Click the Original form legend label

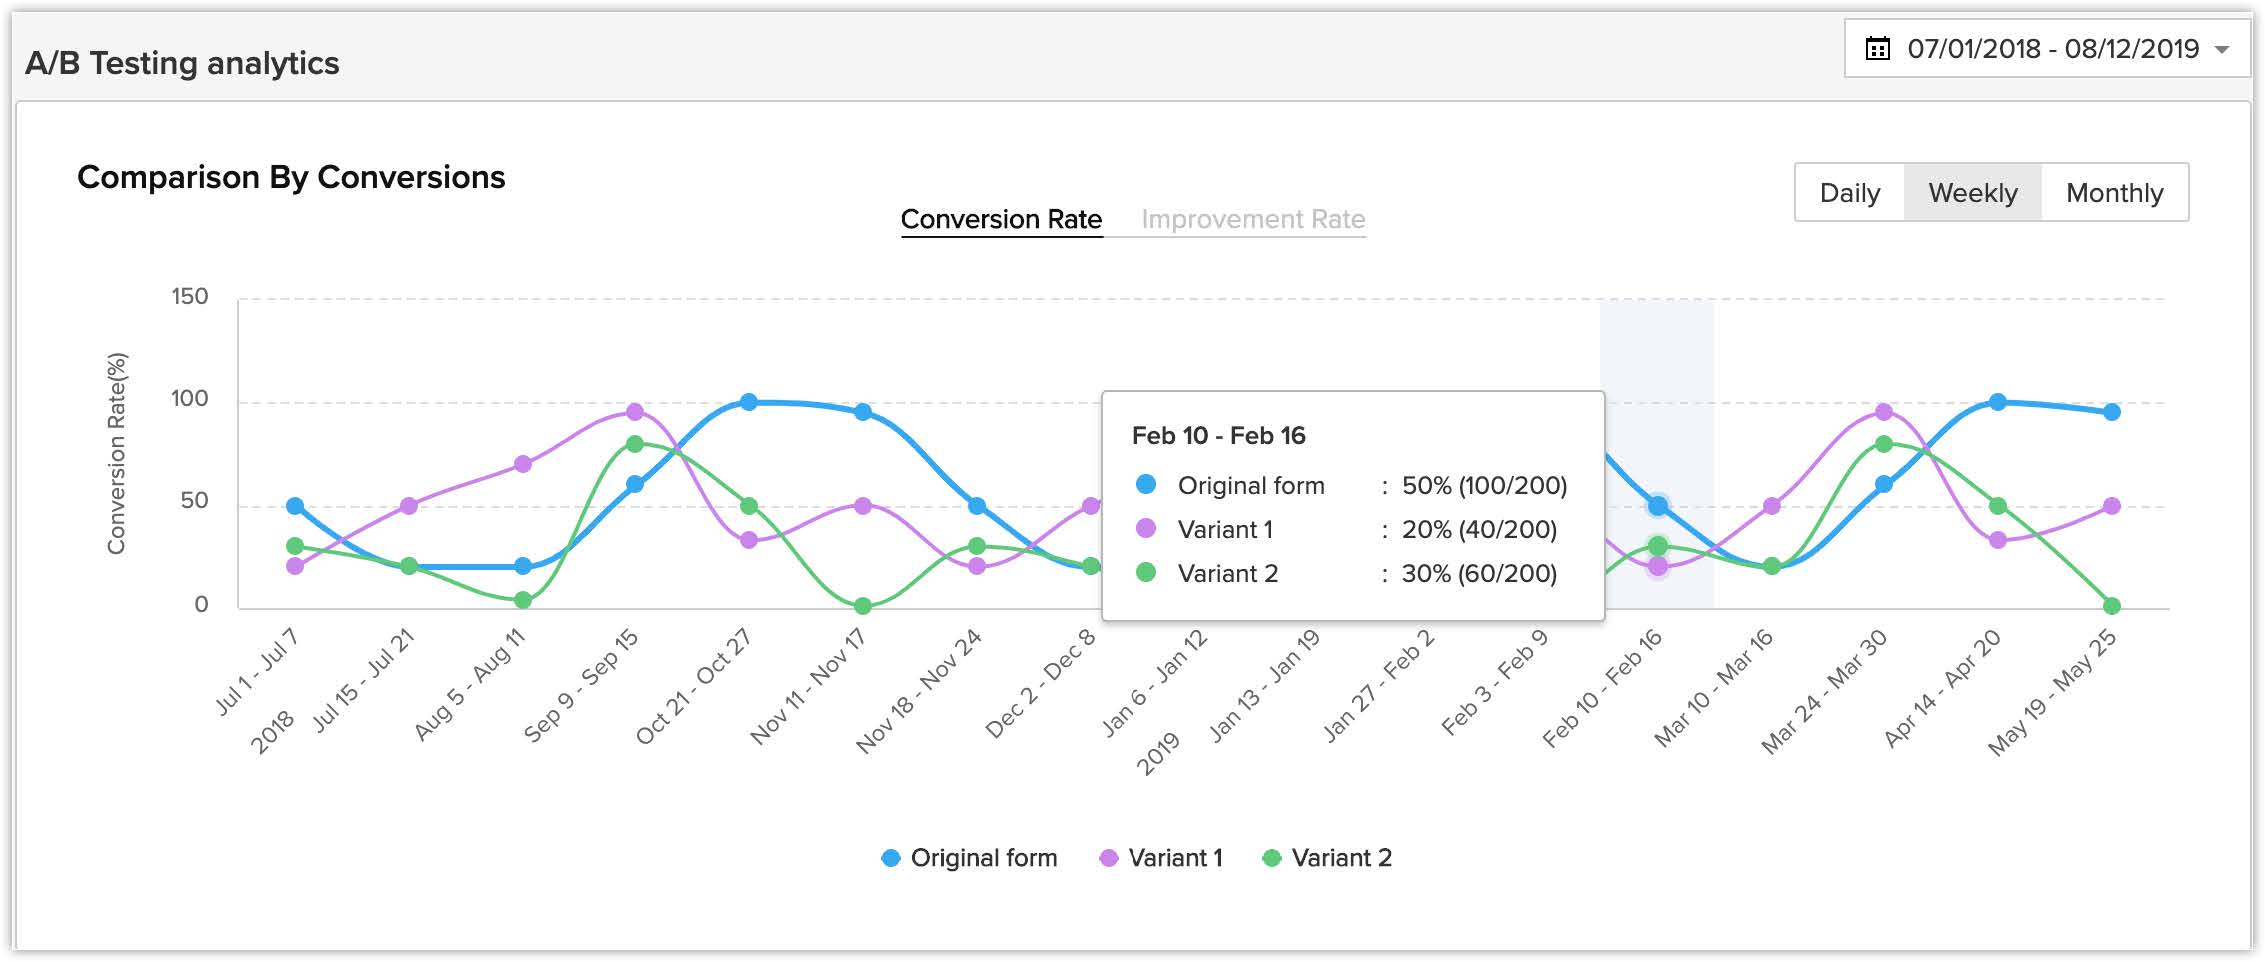tap(983, 858)
